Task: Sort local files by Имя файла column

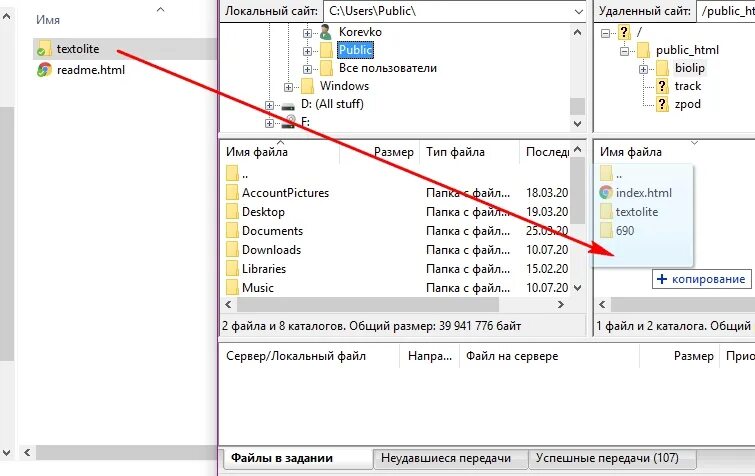Action: tap(280, 152)
